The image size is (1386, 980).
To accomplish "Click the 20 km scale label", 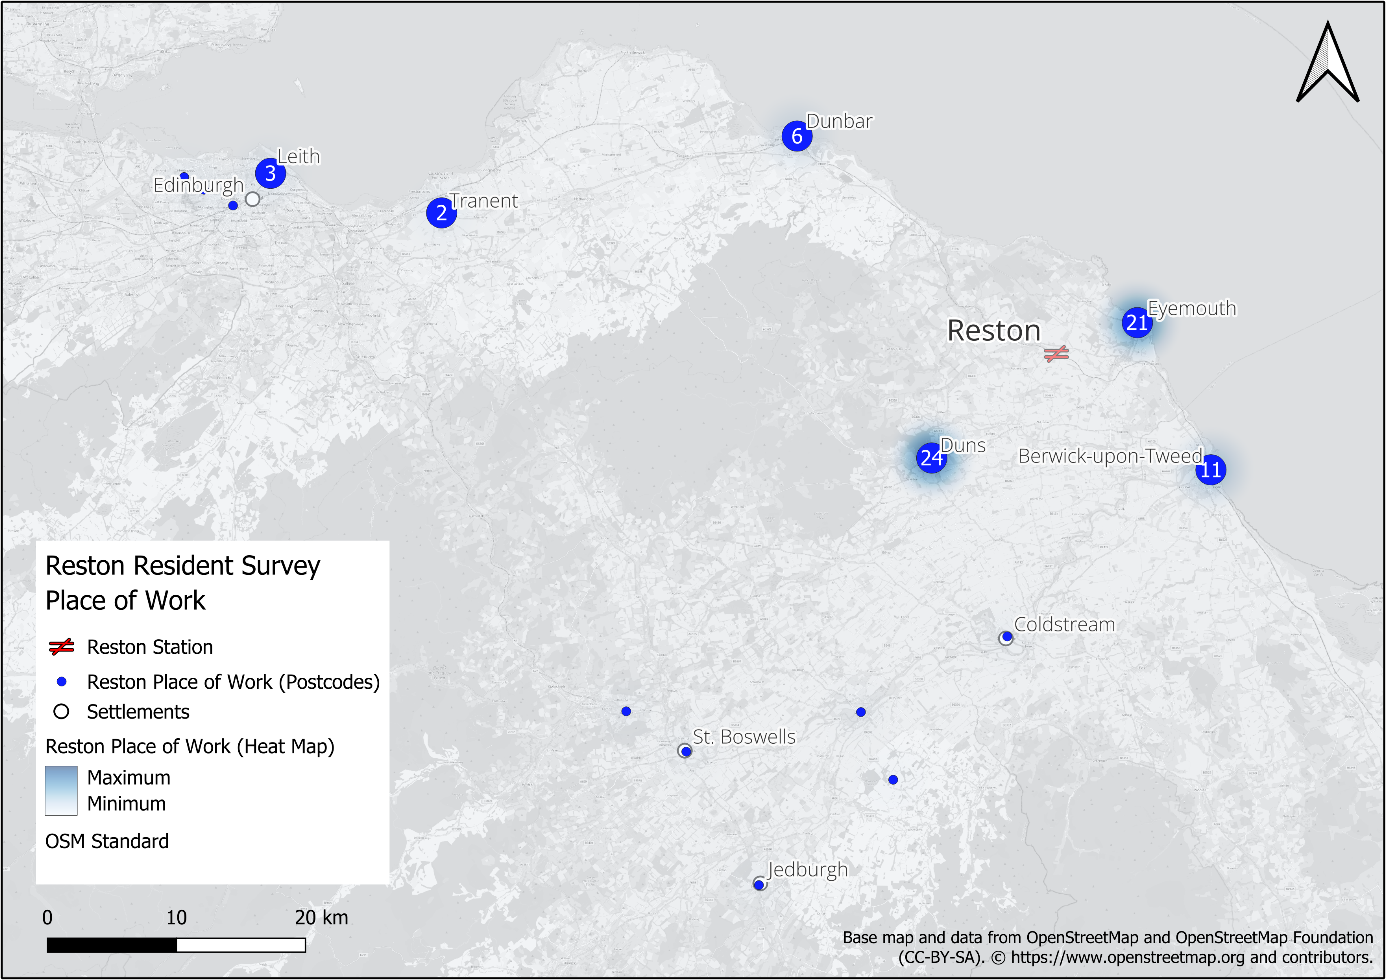I will coord(321,917).
